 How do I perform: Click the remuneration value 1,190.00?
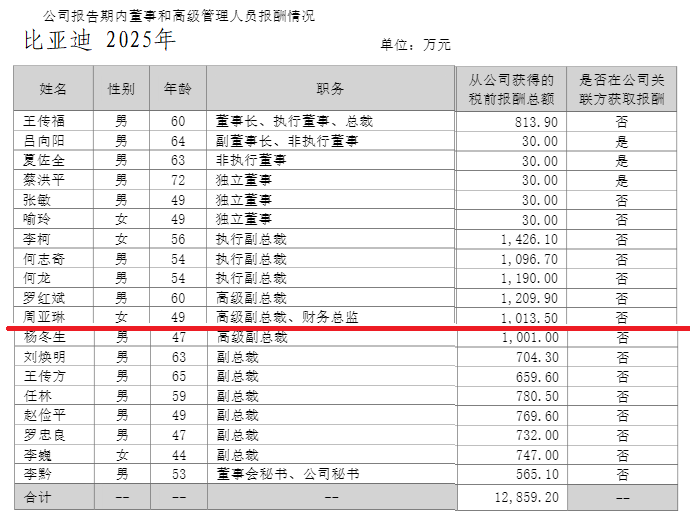529,278
